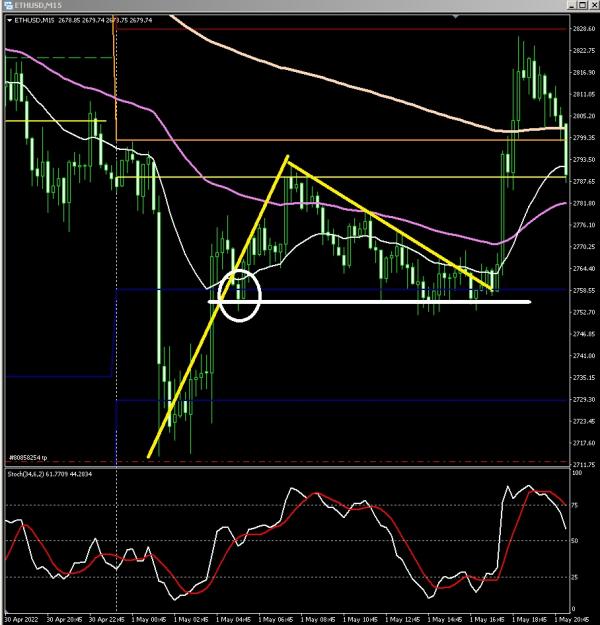This screenshot has width=600, height=625.
Task: Click the 30 Apr 2022 time label
Action: 22,620
